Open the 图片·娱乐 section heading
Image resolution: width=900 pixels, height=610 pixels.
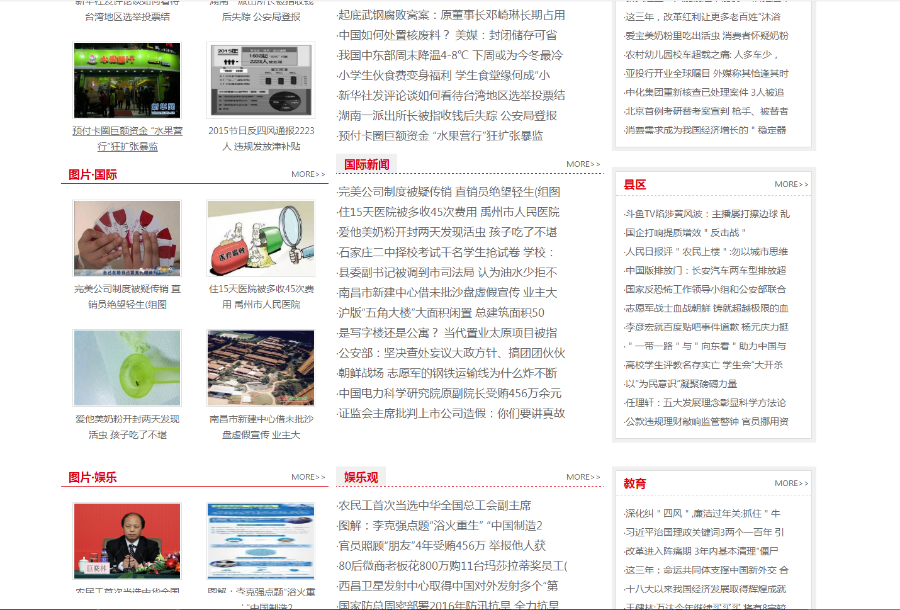[x=92, y=477]
